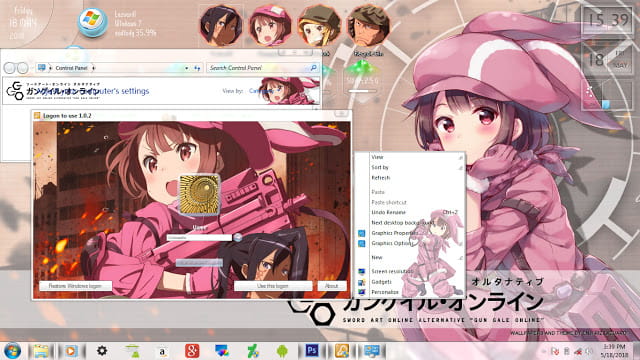This screenshot has height=360, width=640.
Task: Click the colorful paint-style taskbar icon
Action: click(x=222, y=351)
